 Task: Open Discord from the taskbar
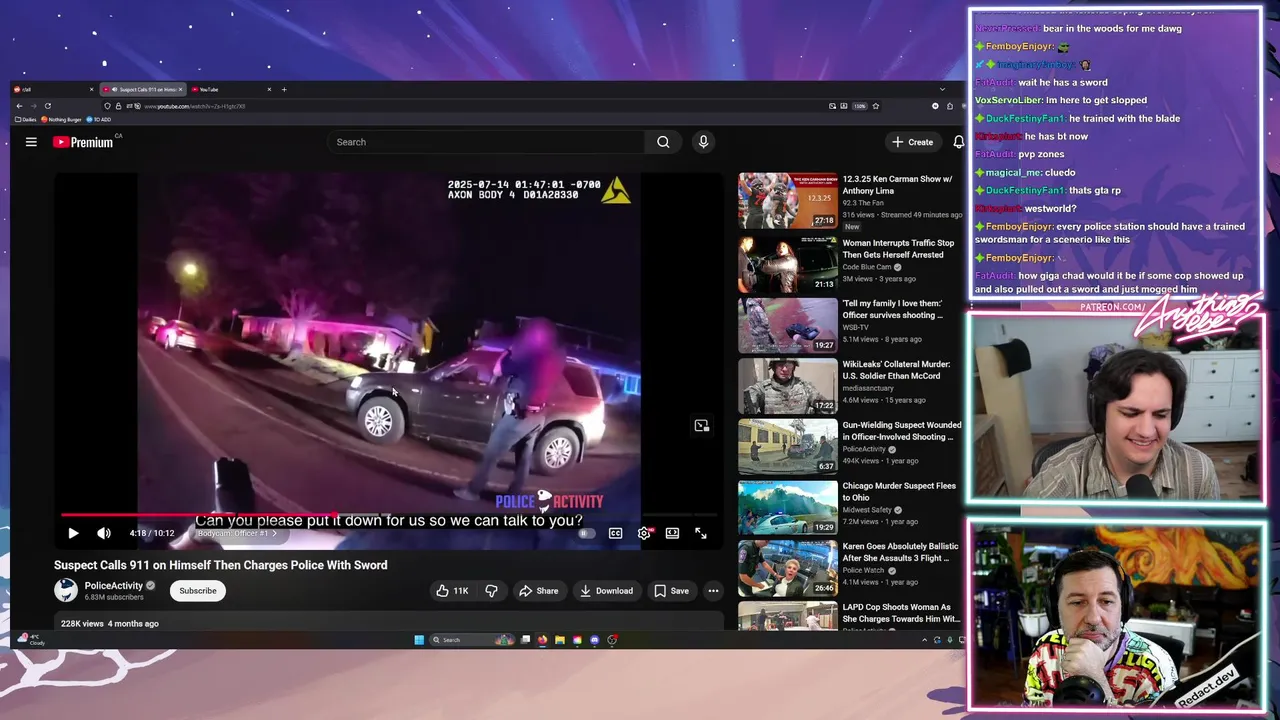(x=595, y=640)
